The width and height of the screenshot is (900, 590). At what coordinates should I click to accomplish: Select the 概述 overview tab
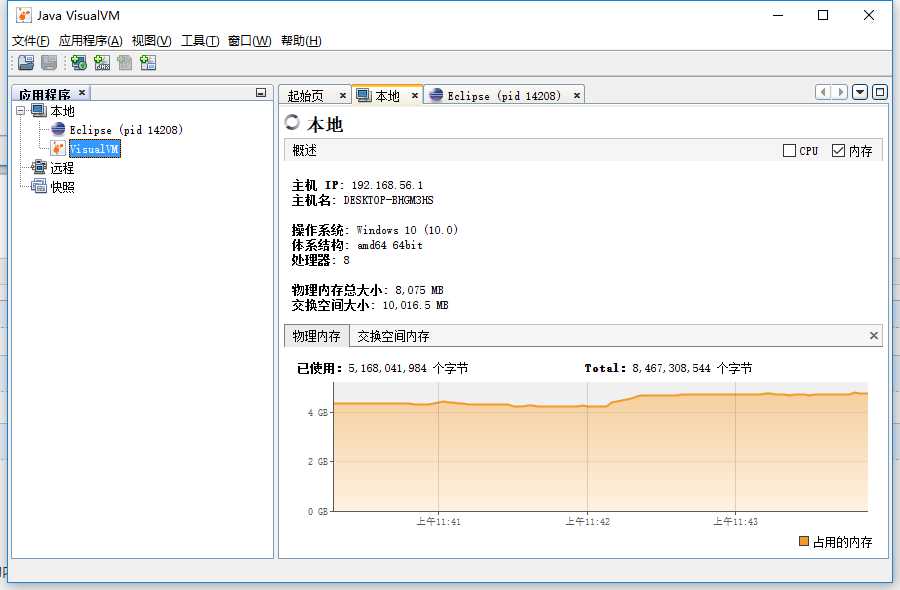pyautogui.click(x=305, y=150)
